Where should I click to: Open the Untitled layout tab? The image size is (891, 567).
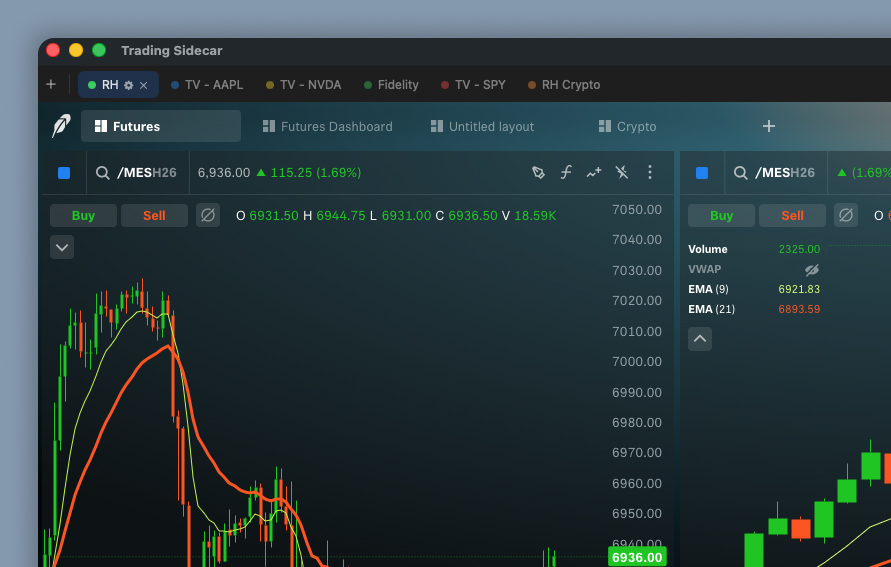[x=482, y=126]
